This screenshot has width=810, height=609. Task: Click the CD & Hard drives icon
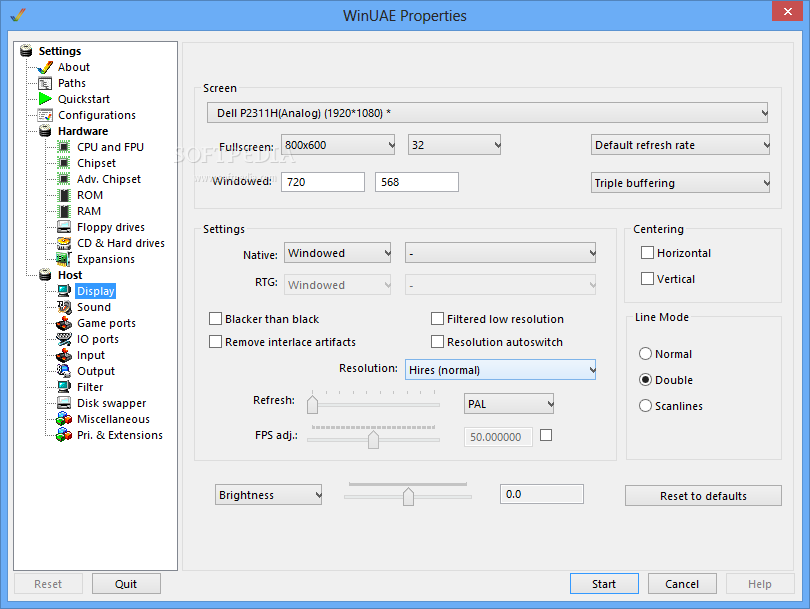[x=64, y=243]
